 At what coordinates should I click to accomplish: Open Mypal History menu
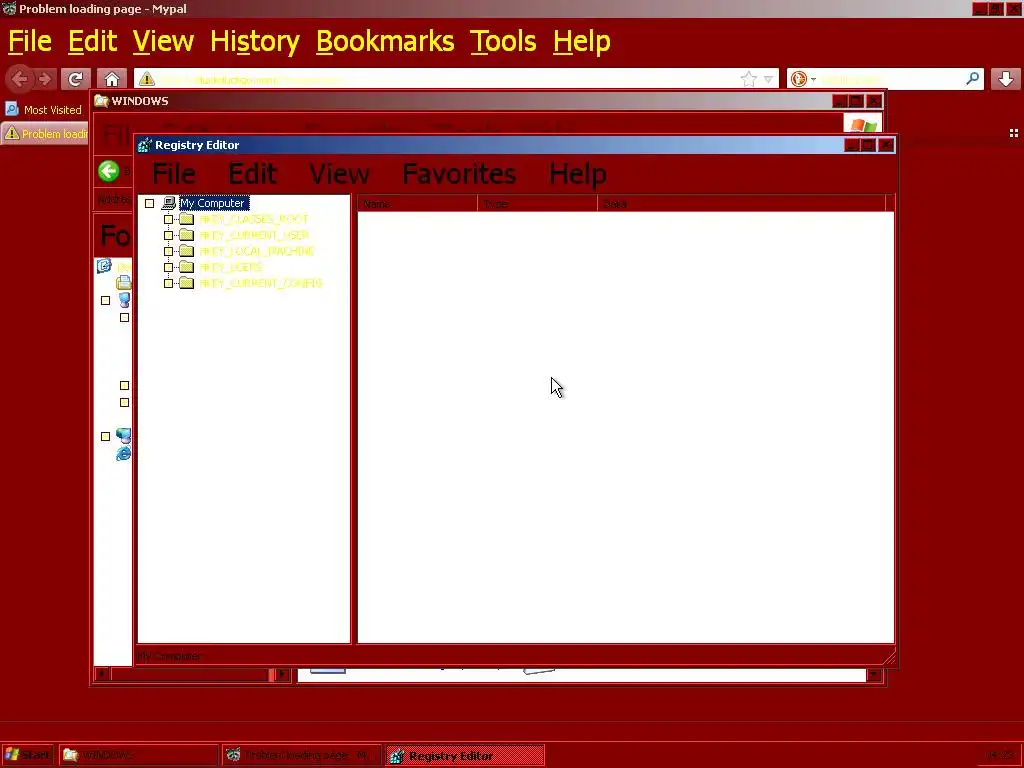pyautogui.click(x=255, y=41)
